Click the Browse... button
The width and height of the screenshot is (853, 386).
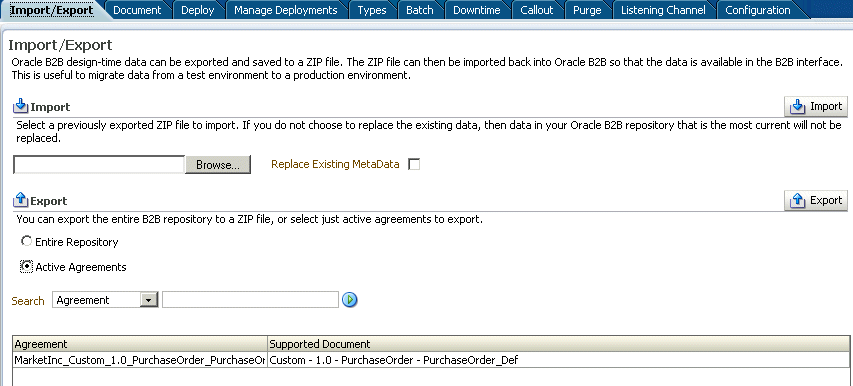click(218, 165)
